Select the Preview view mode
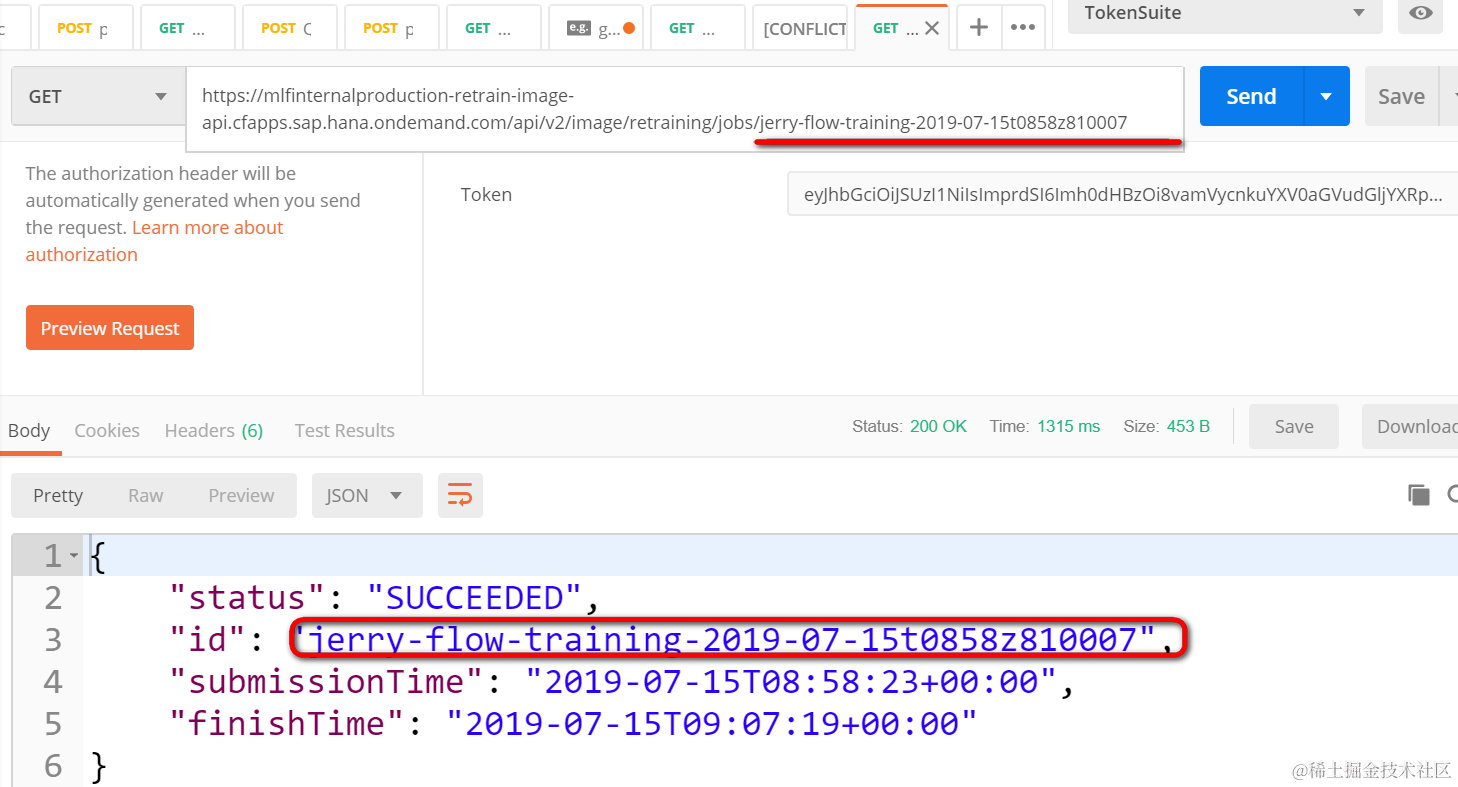This screenshot has height=787, width=1458. click(x=241, y=495)
